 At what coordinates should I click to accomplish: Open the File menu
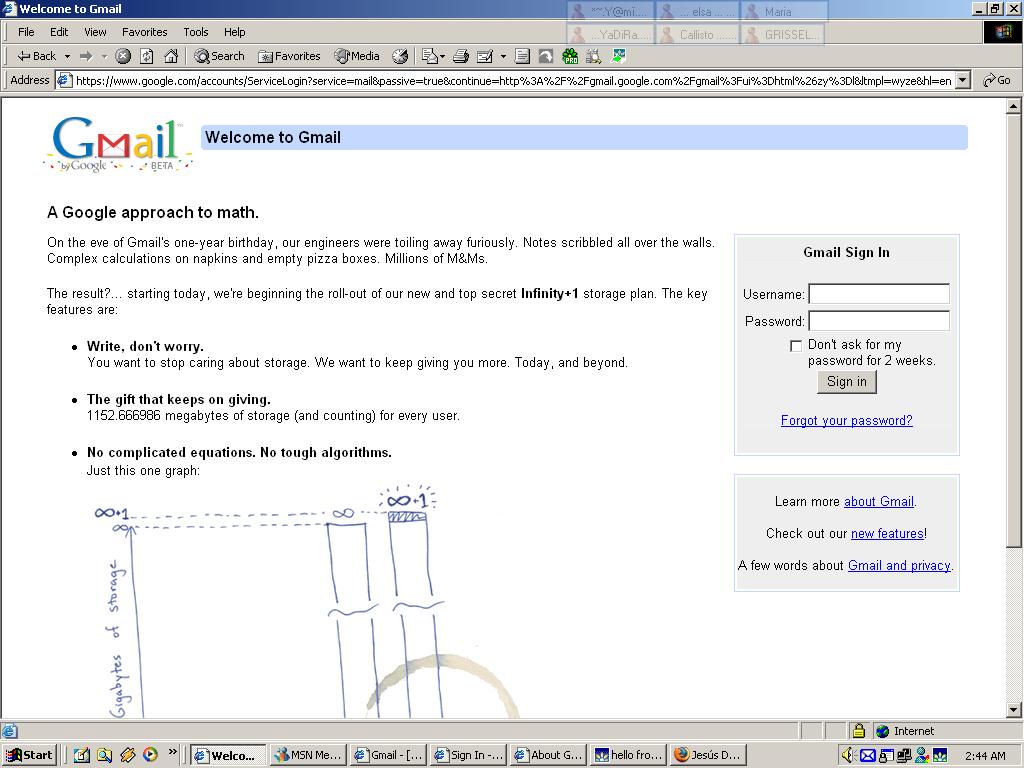point(26,32)
